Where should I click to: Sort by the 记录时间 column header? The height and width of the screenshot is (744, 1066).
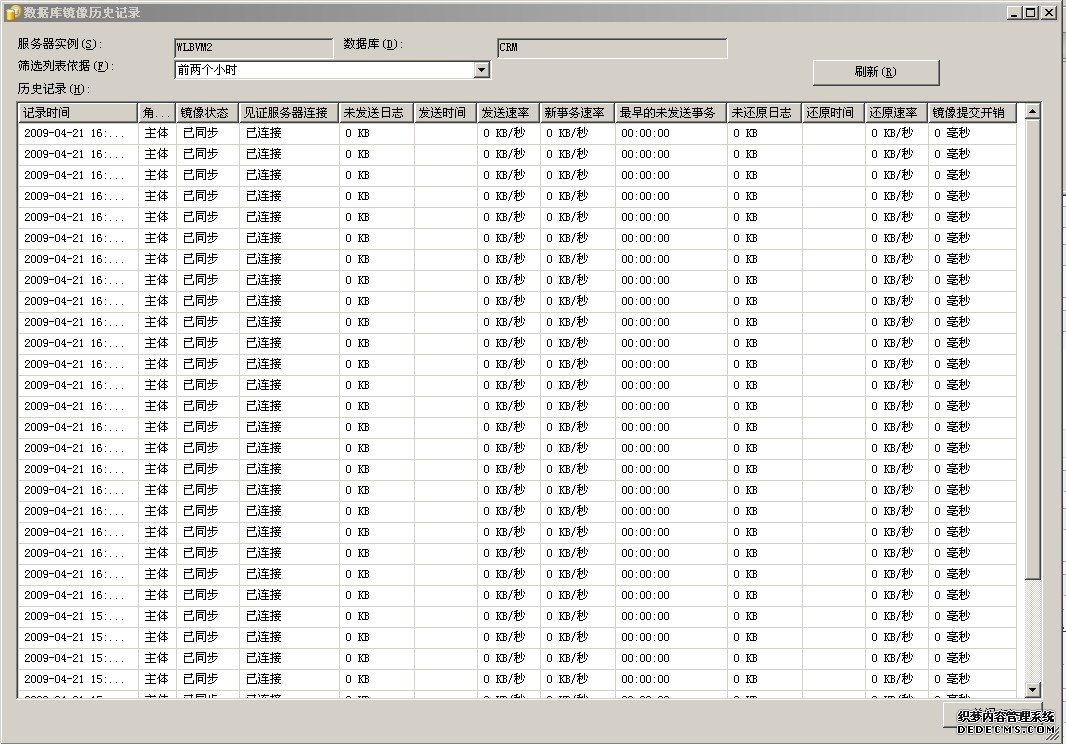[78, 113]
